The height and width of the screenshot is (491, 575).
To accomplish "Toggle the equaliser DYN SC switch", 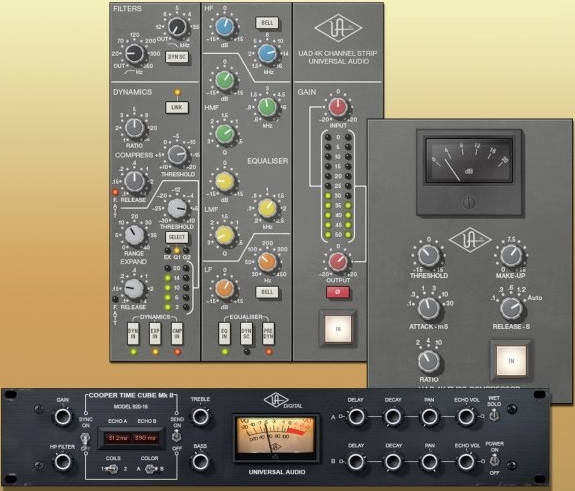I will tap(246, 334).
